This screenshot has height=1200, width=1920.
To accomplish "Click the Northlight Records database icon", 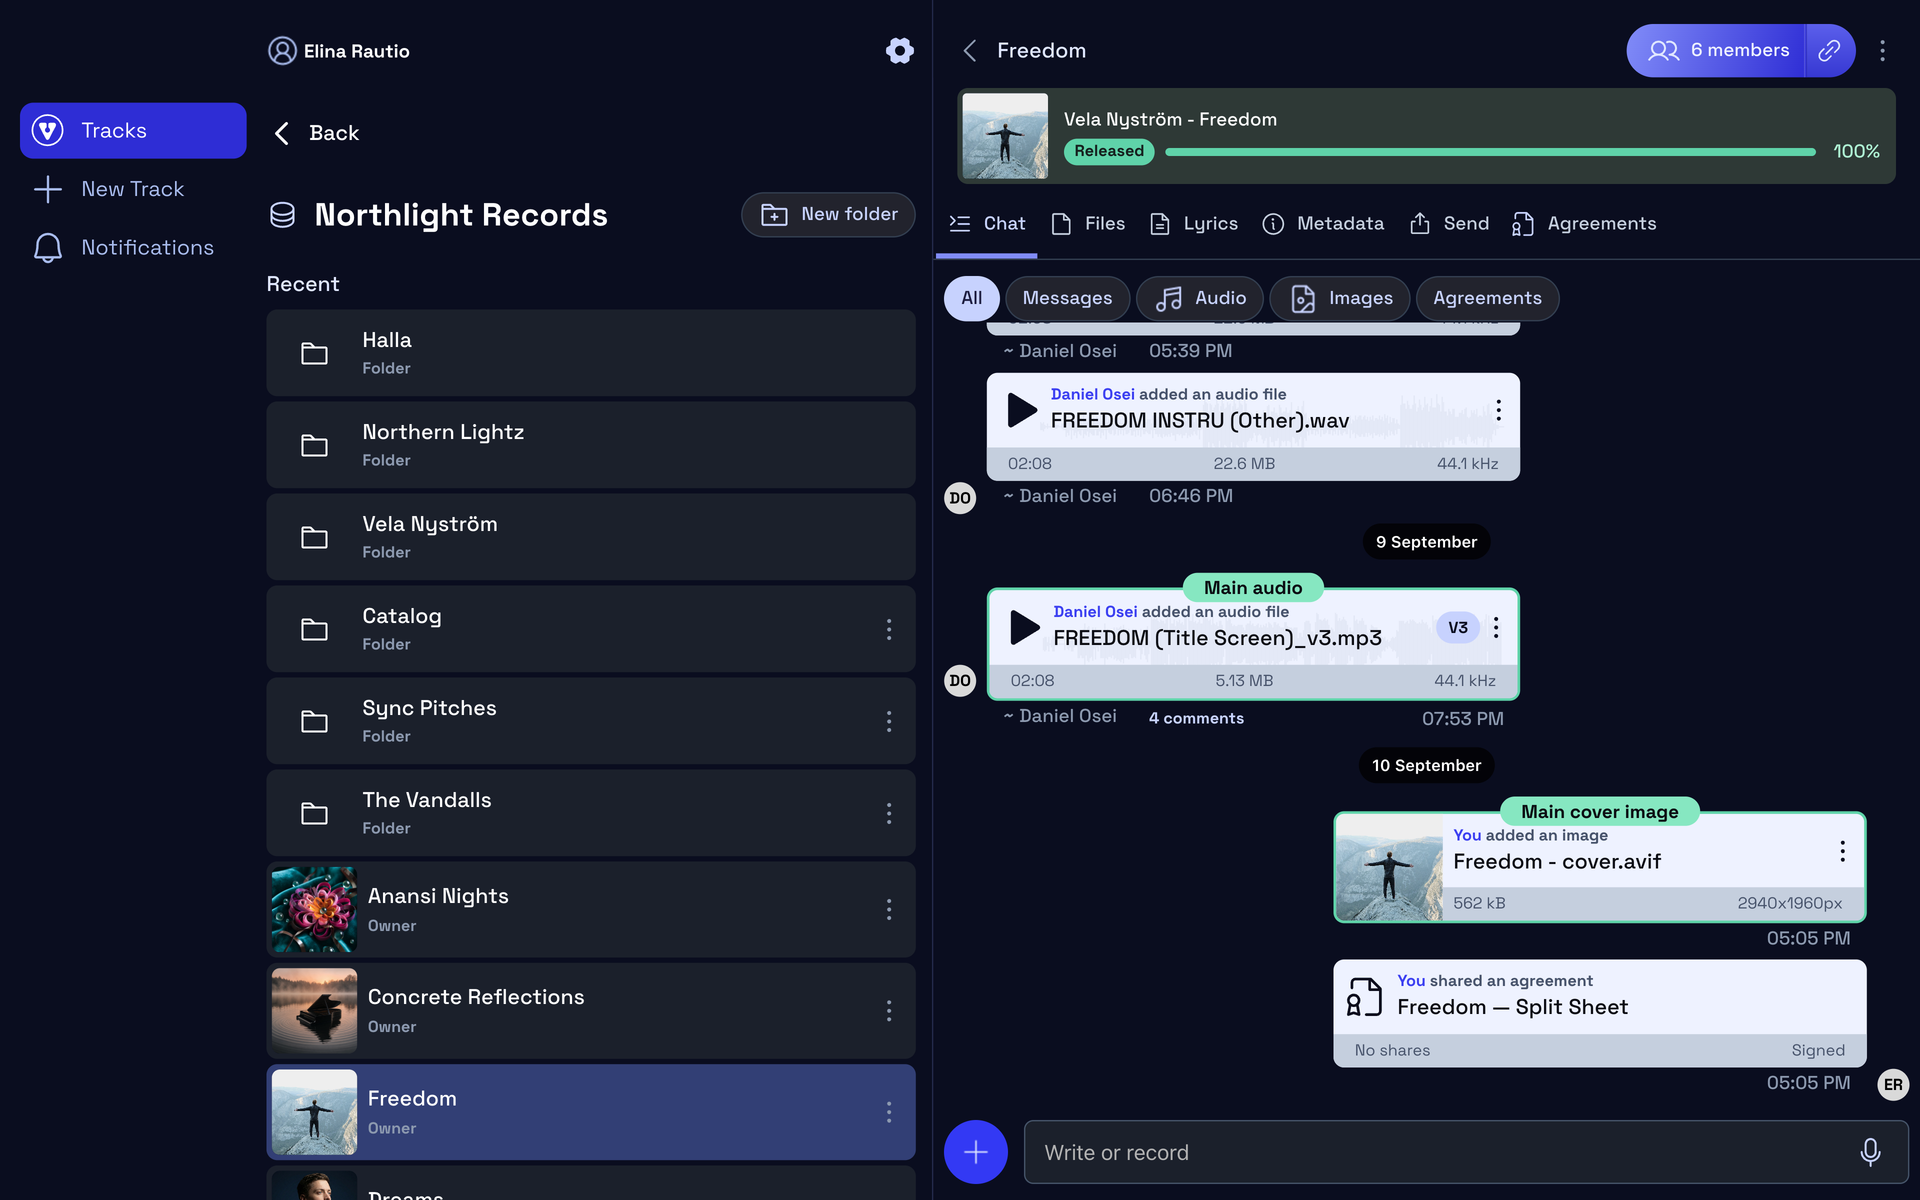I will 283,215.
